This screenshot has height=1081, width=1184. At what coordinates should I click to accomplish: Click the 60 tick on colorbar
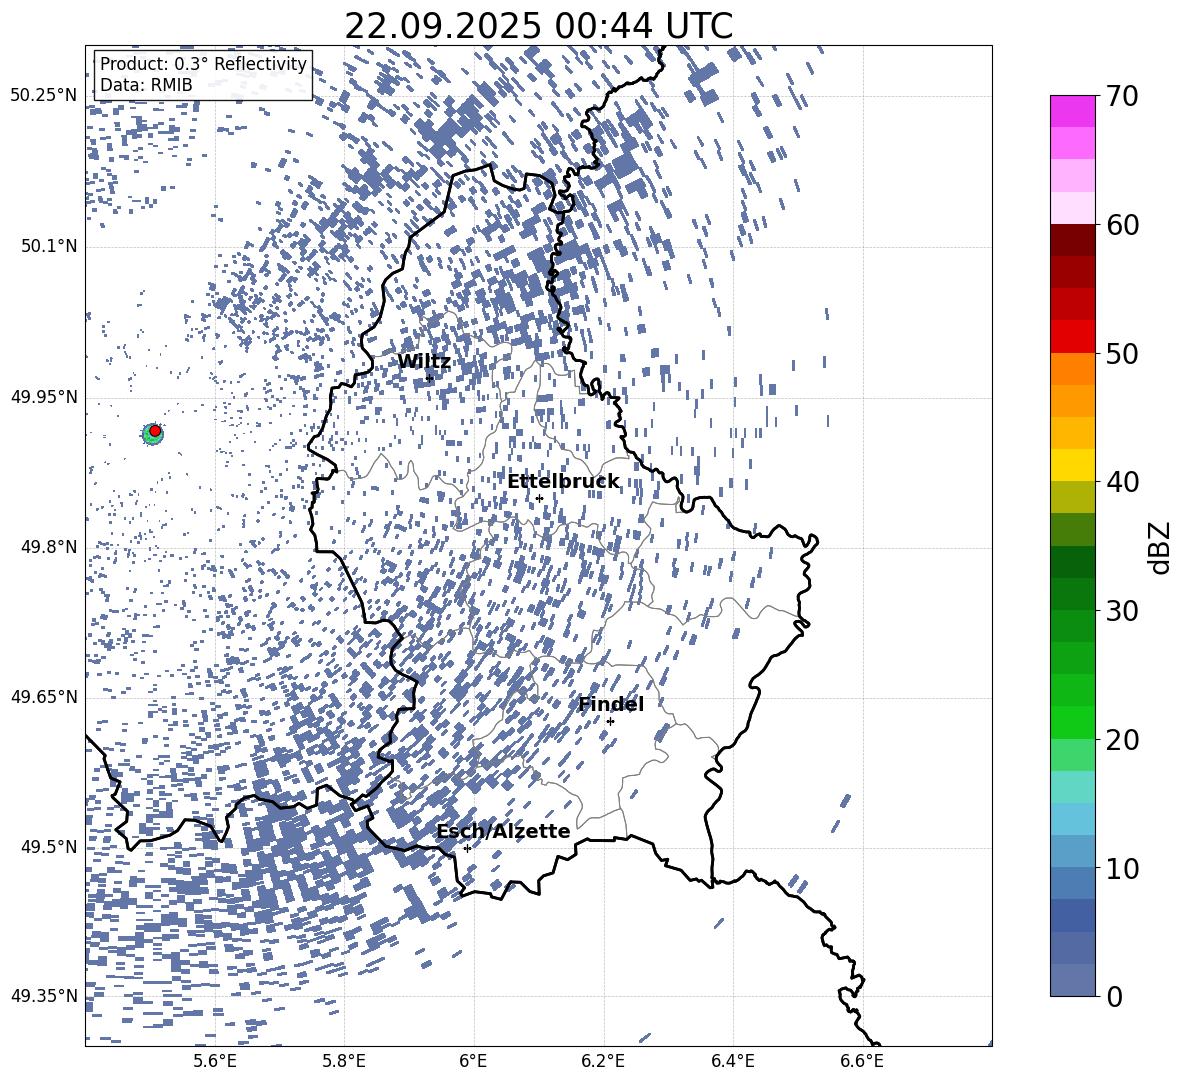pyautogui.click(x=1122, y=225)
